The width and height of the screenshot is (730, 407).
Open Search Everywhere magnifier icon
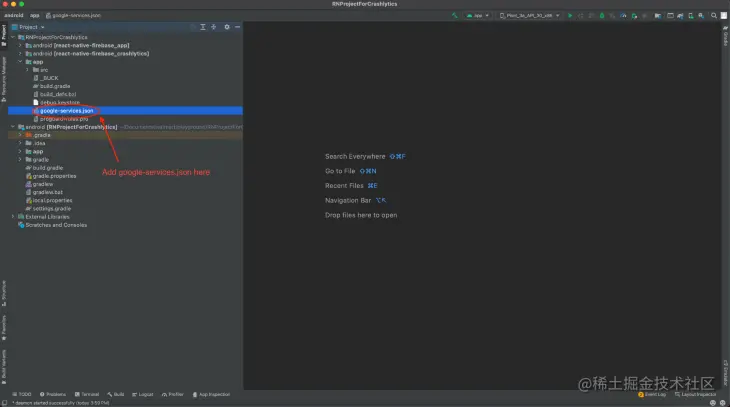pyautogui.click(x=714, y=15)
